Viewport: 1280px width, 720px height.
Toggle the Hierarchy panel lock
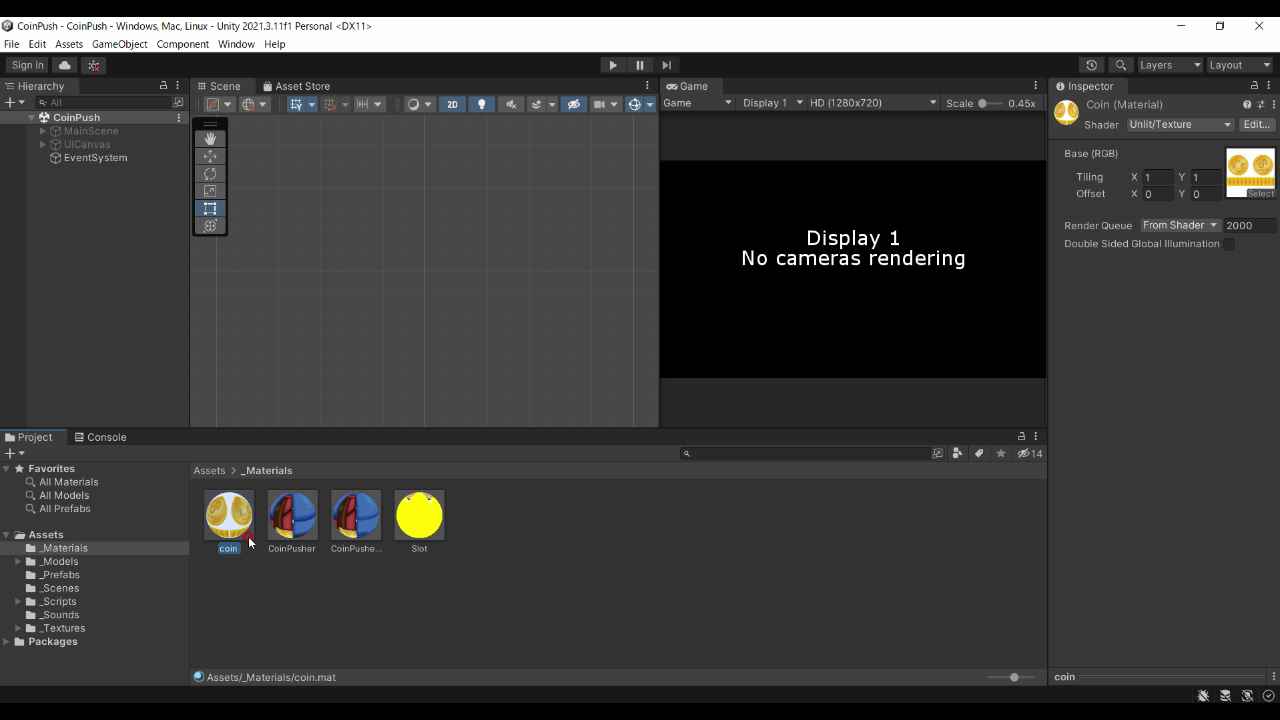pyautogui.click(x=164, y=86)
